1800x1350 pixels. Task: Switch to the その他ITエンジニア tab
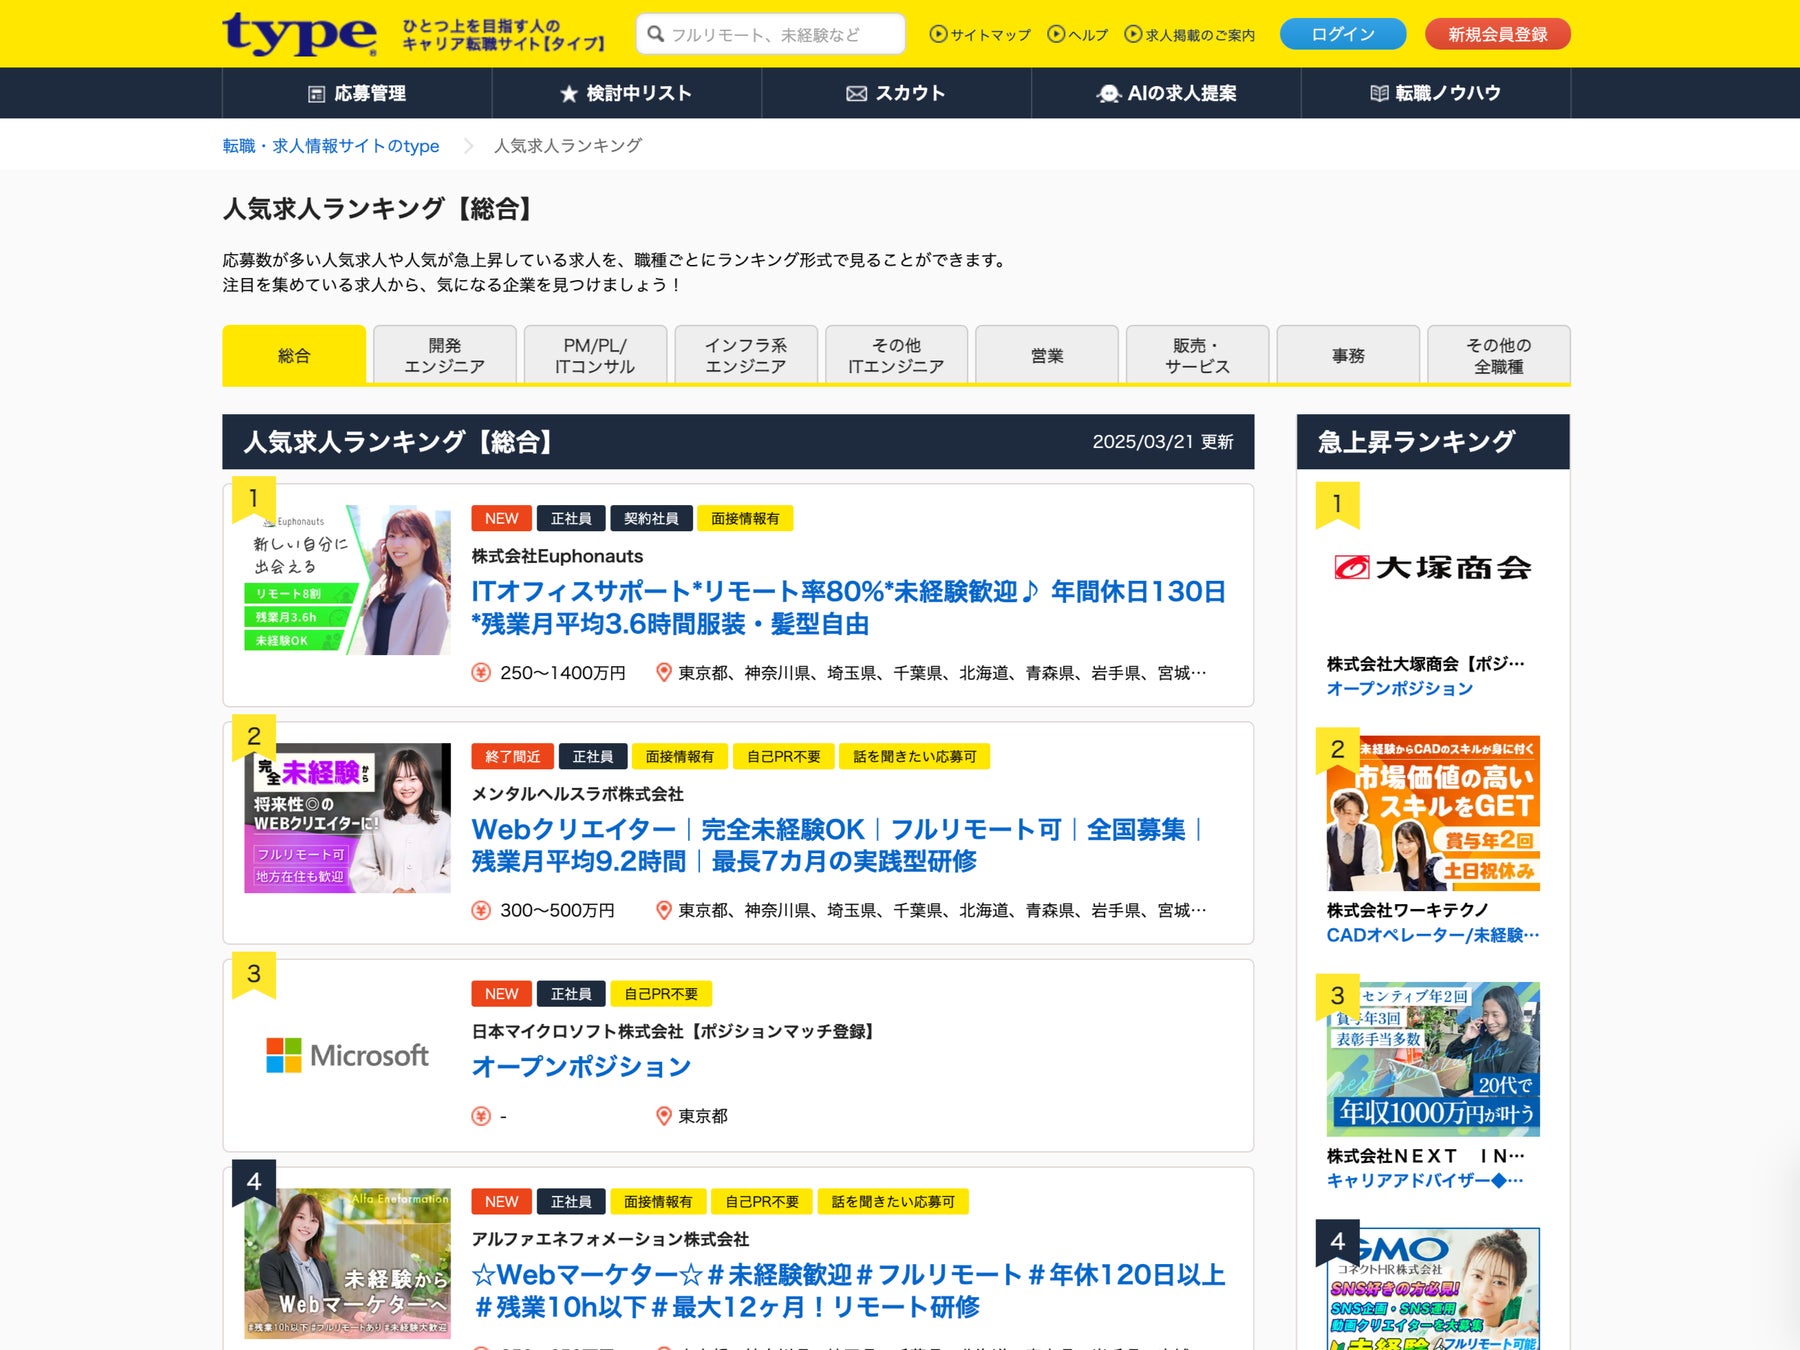click(896, 355)
